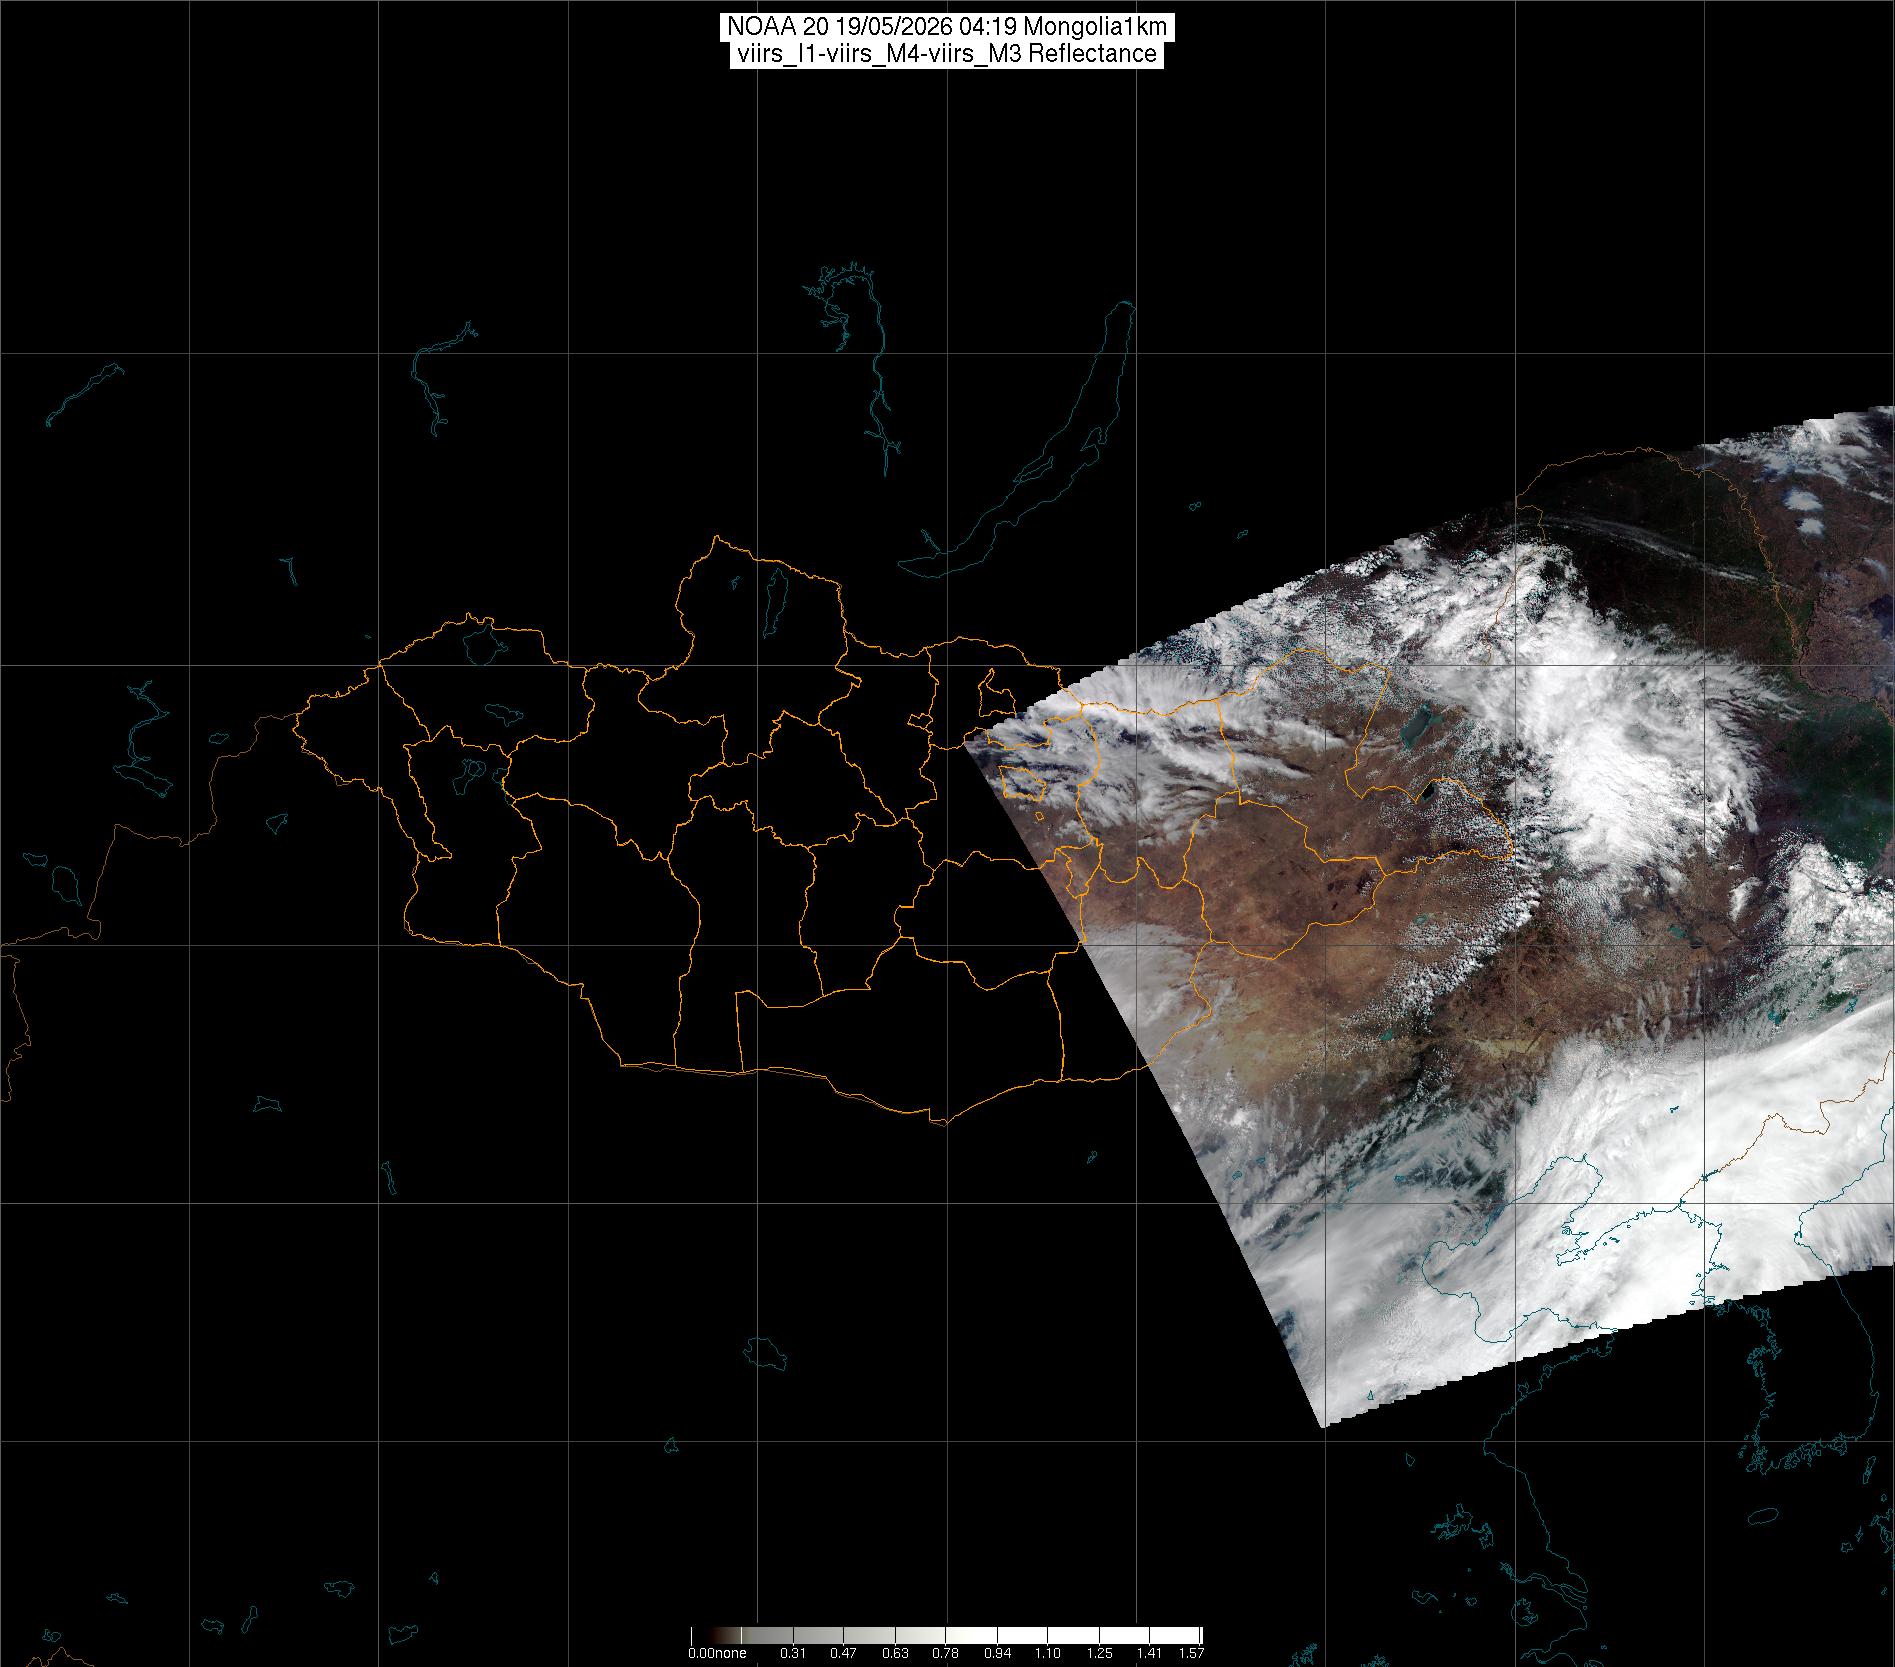Click the 1.10 value on the reflectance scale
Viewport: 1895px width, 1667px height.
(x=1048, y=1653)
